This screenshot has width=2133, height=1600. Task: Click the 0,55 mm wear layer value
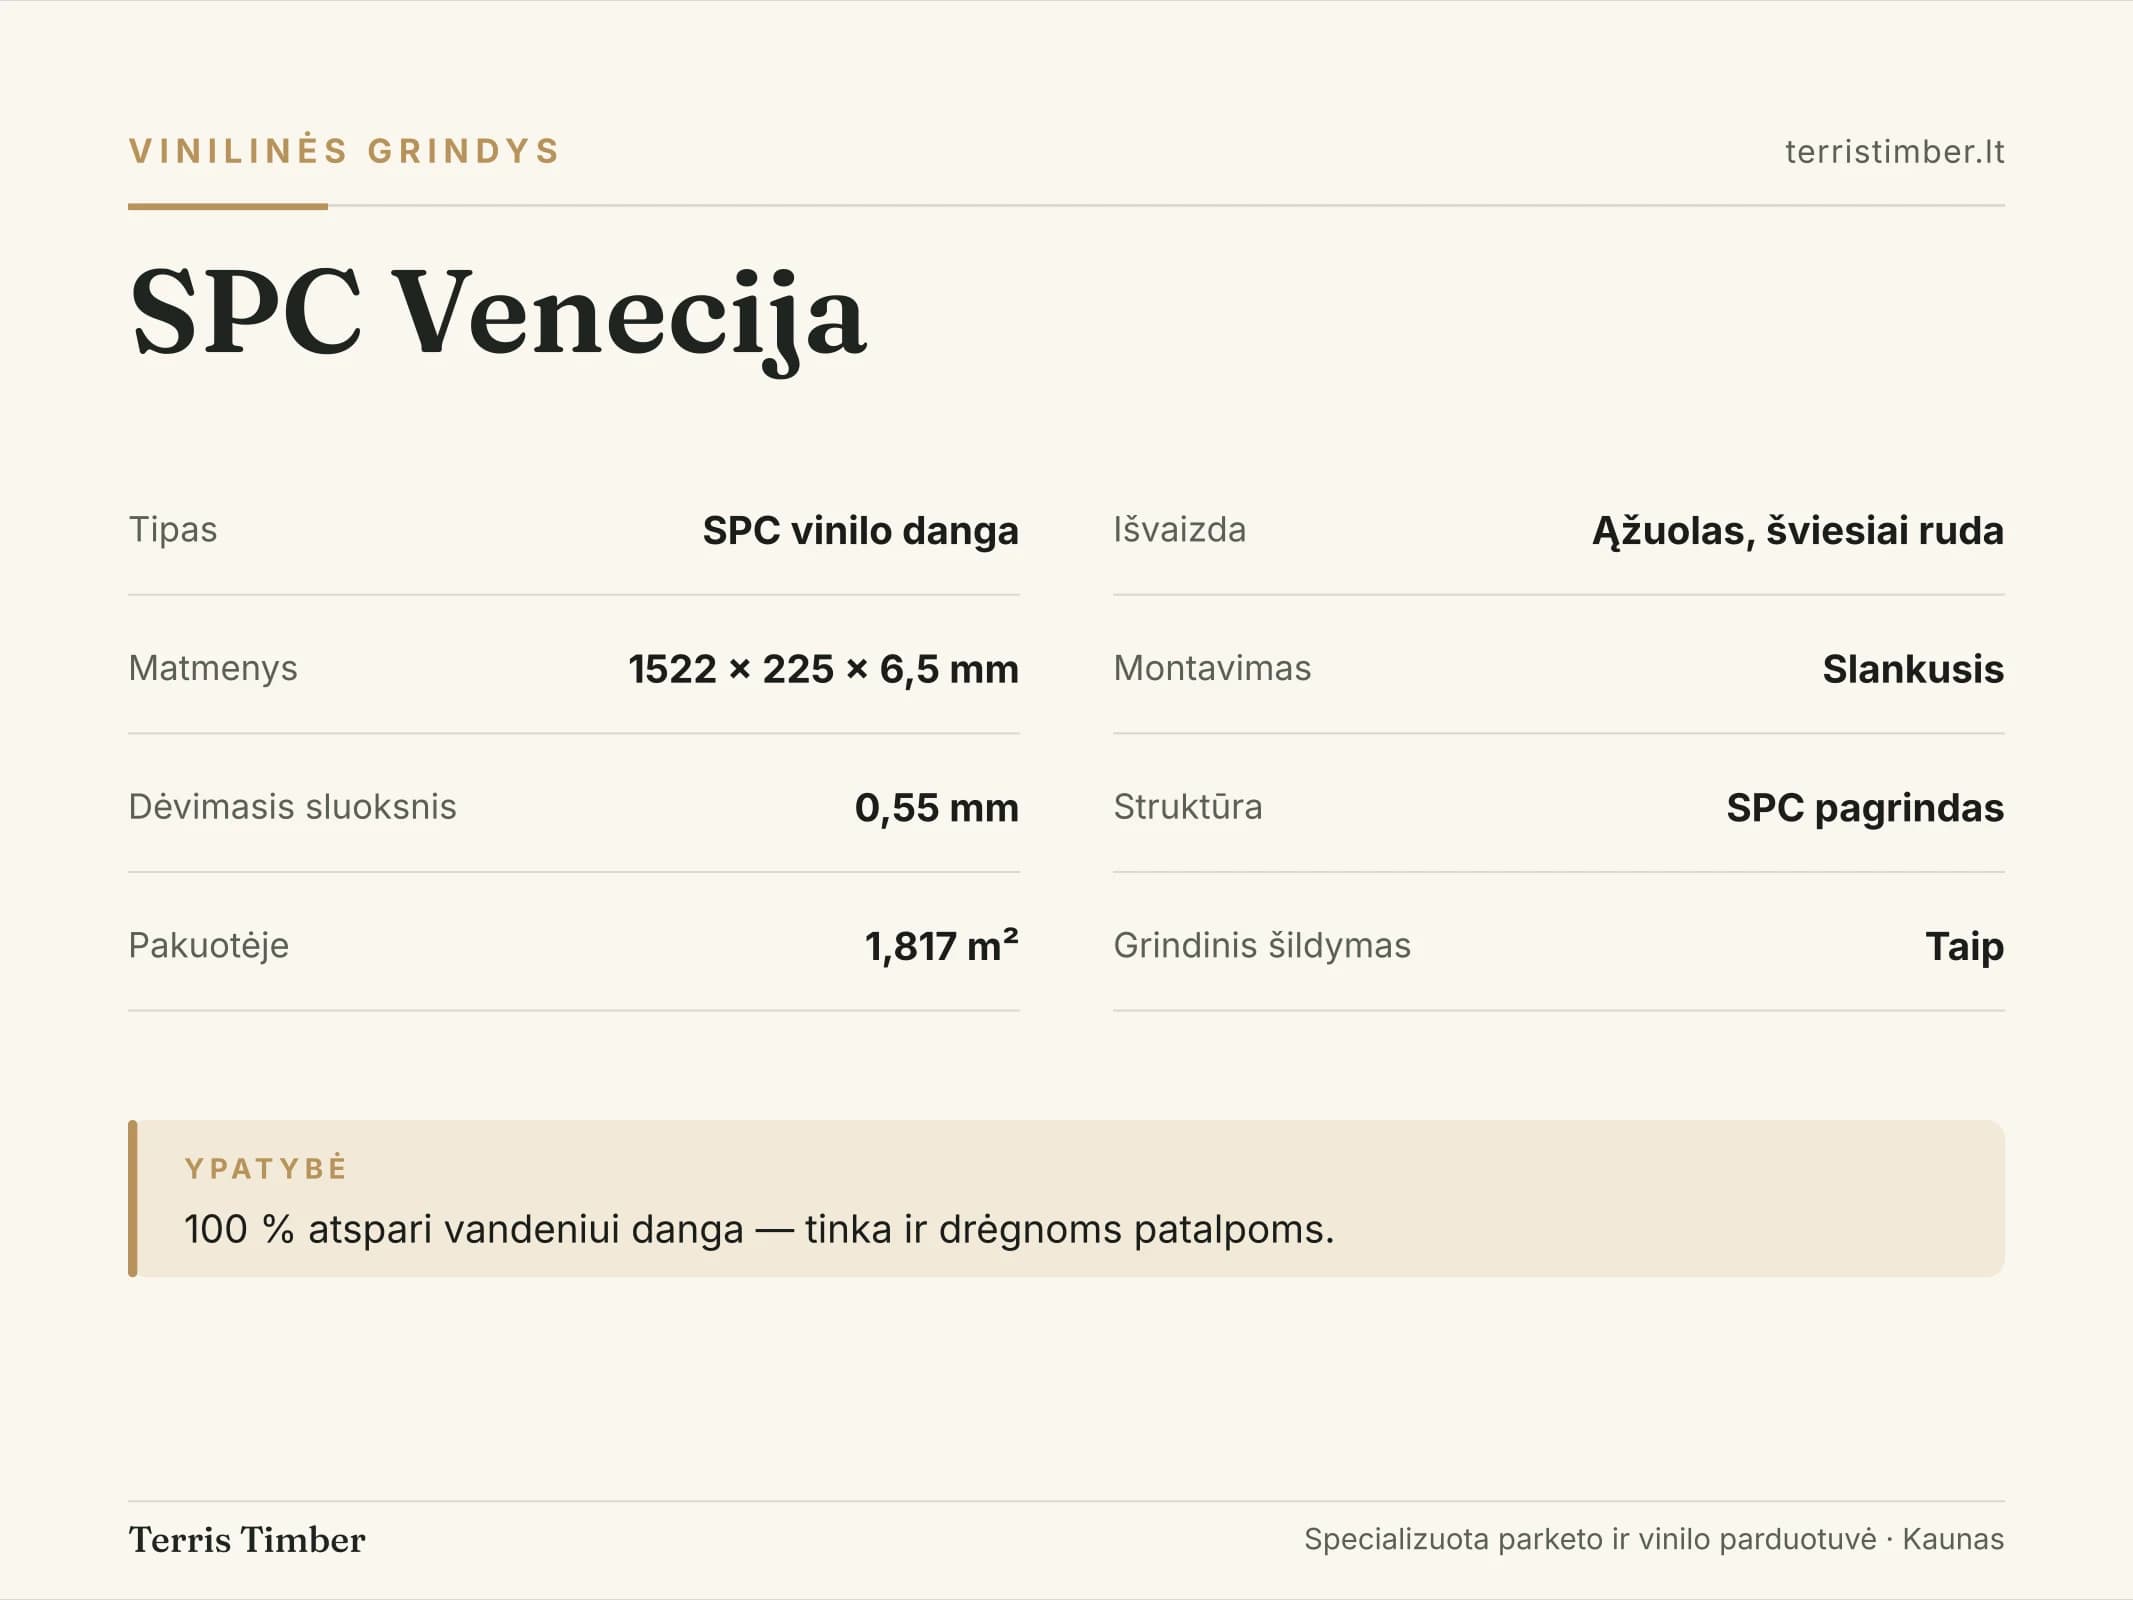click(936, 807)
